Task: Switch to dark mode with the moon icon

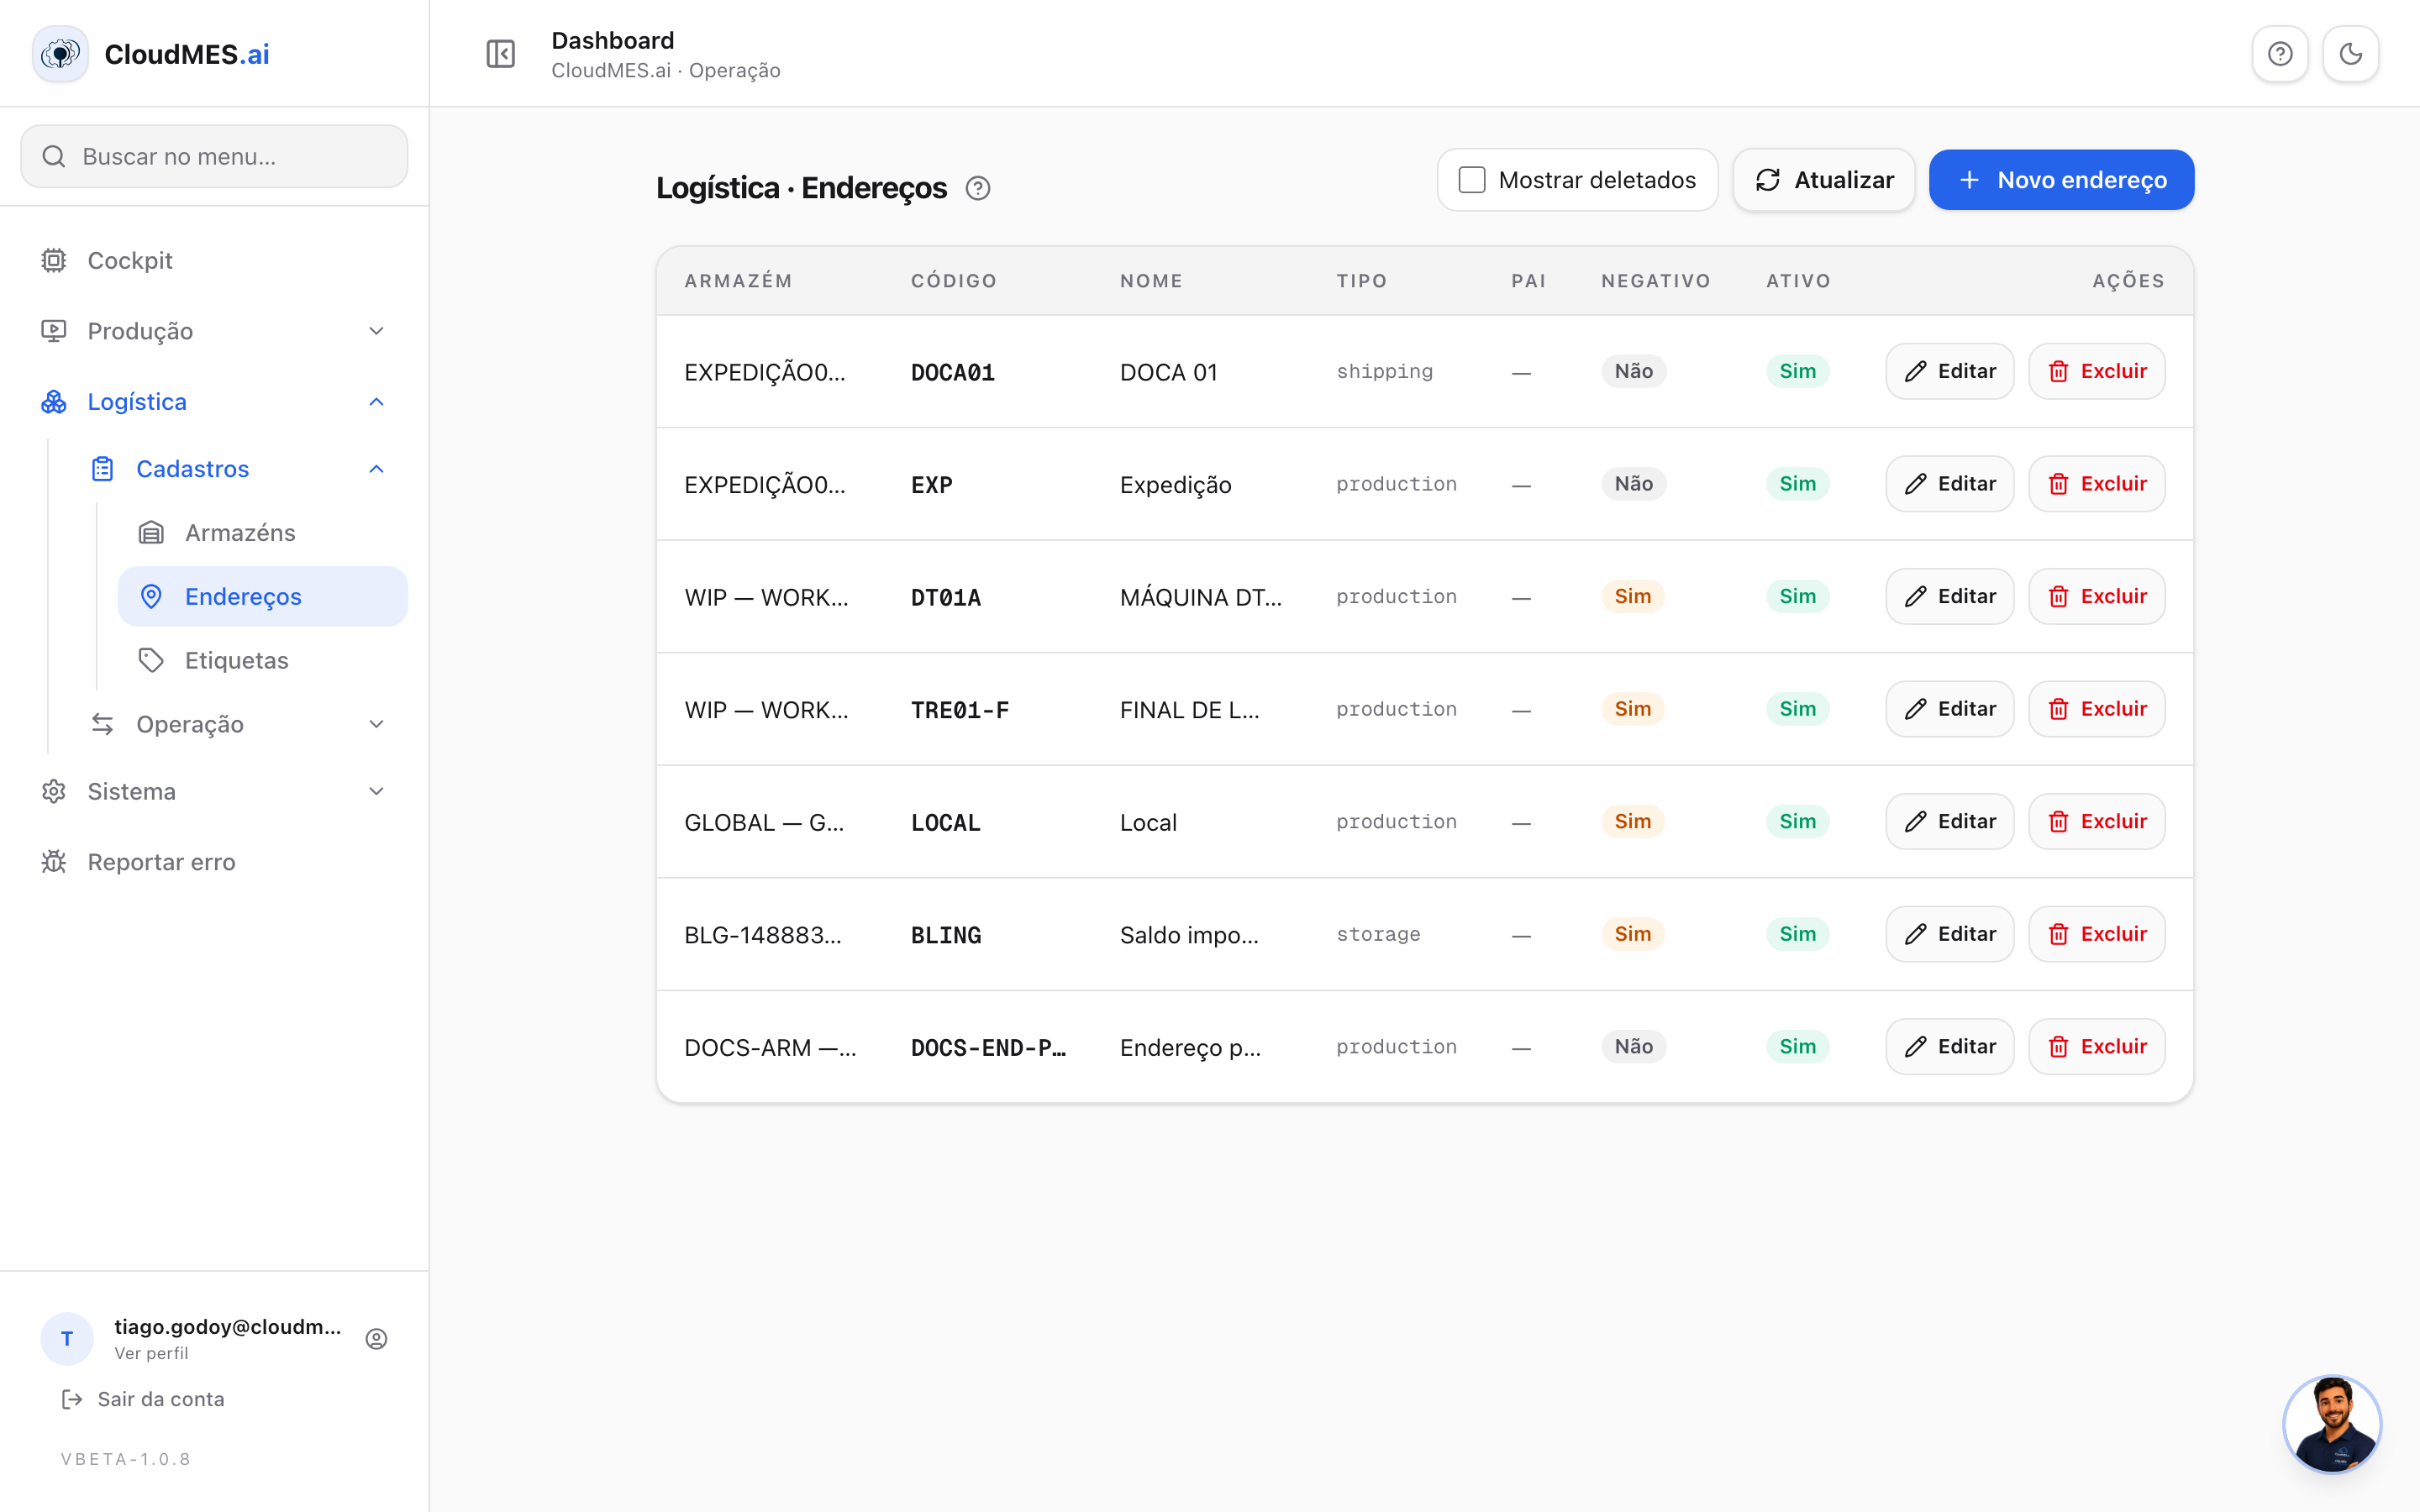Action: [x=2351, y=54]
